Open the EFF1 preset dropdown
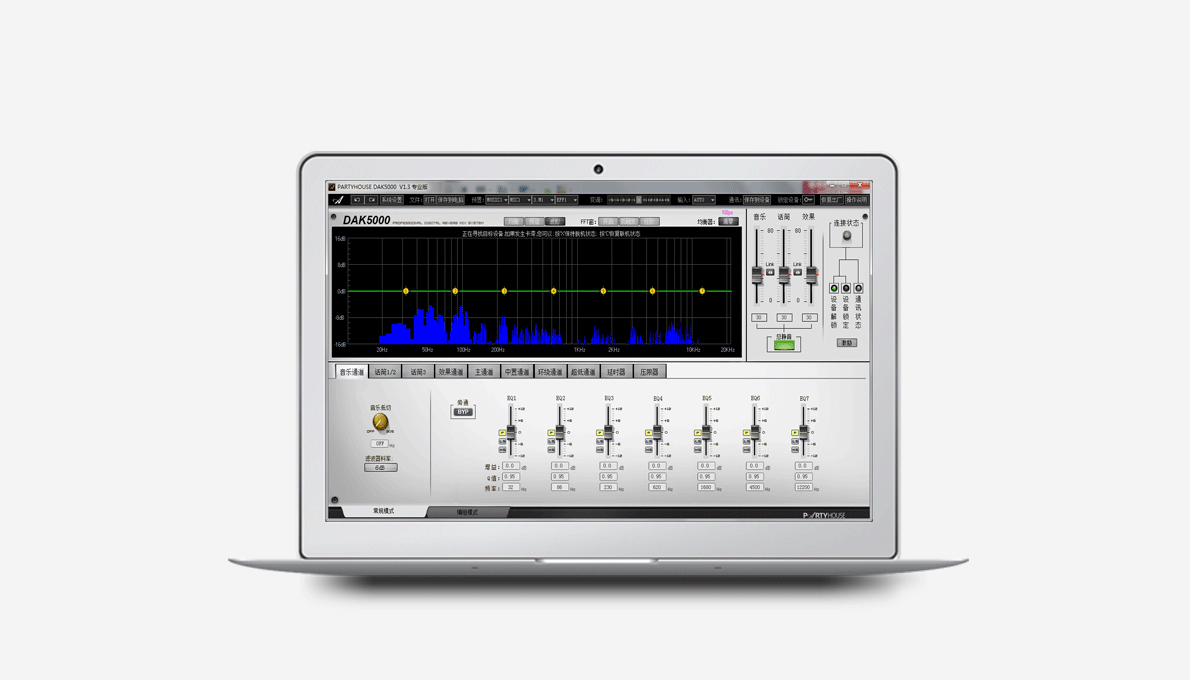 tap(567, 200)
